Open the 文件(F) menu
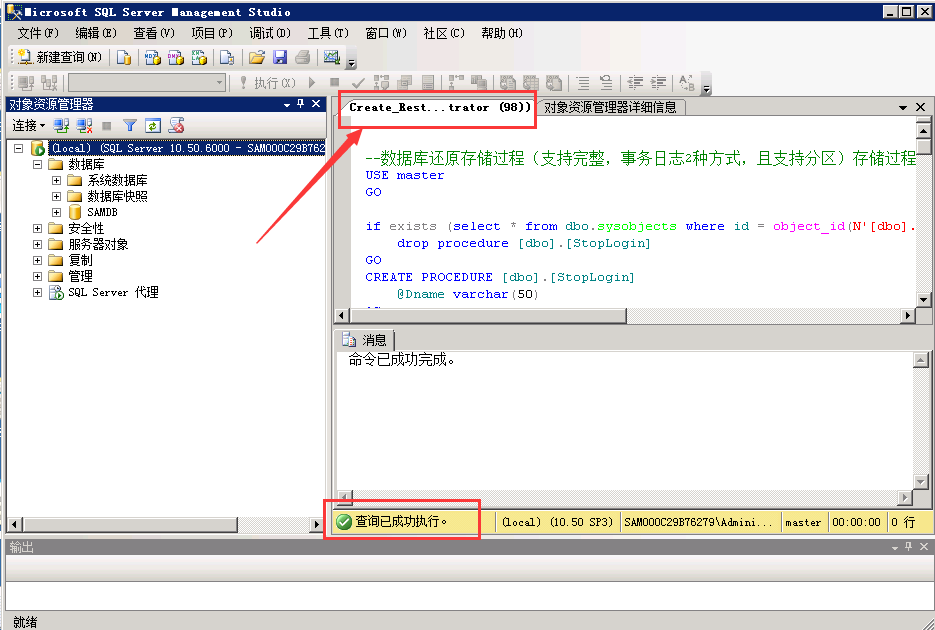 38,33
